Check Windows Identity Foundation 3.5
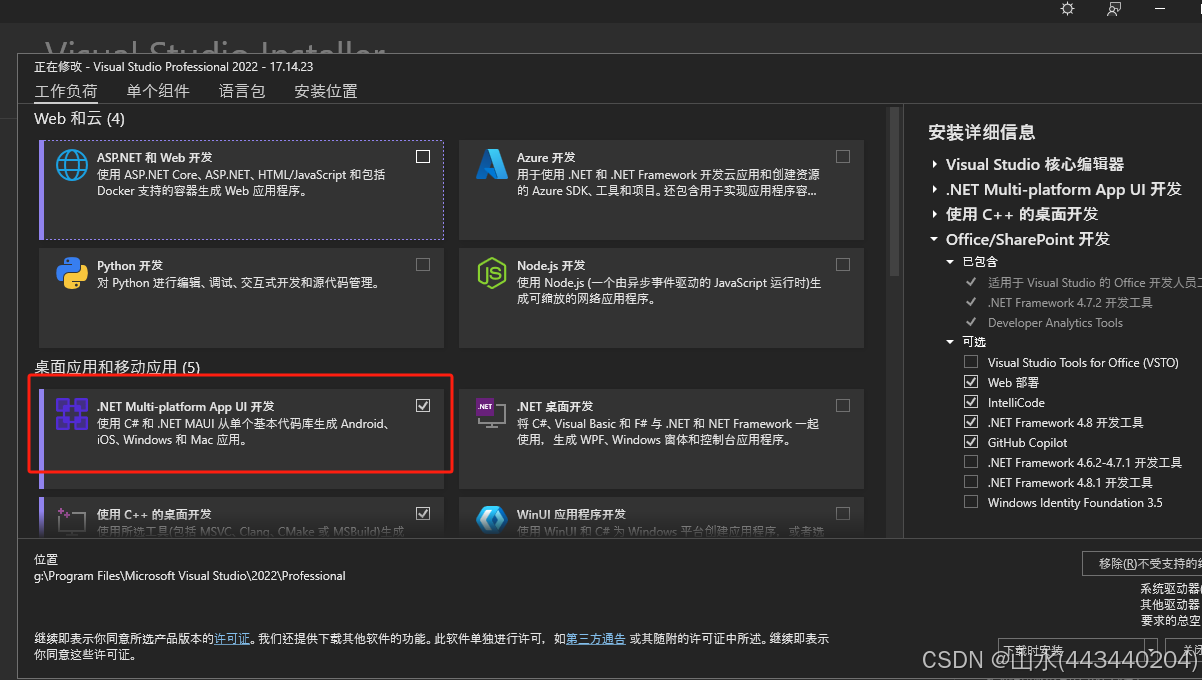This screenshot has height=680, width=1202. click(x=971, y=503)
